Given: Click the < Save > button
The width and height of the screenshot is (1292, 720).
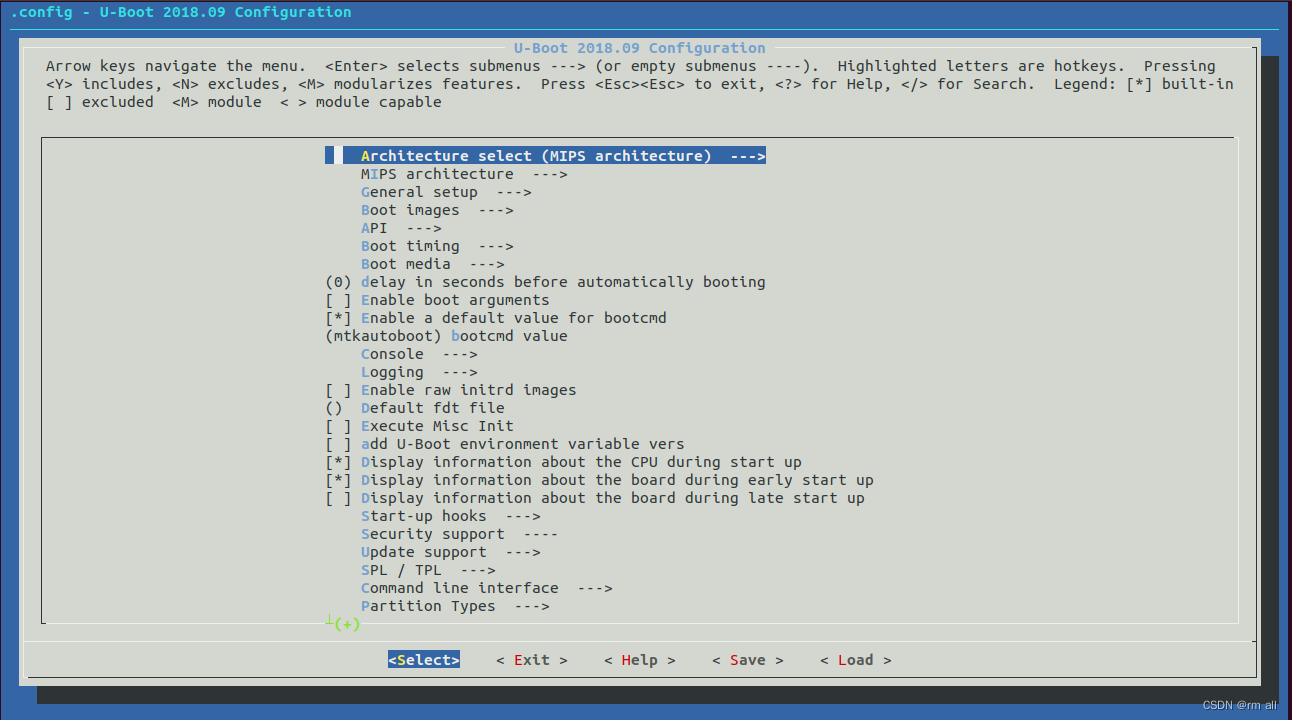Looking at the screenshot, I should [x=748, y=660].
